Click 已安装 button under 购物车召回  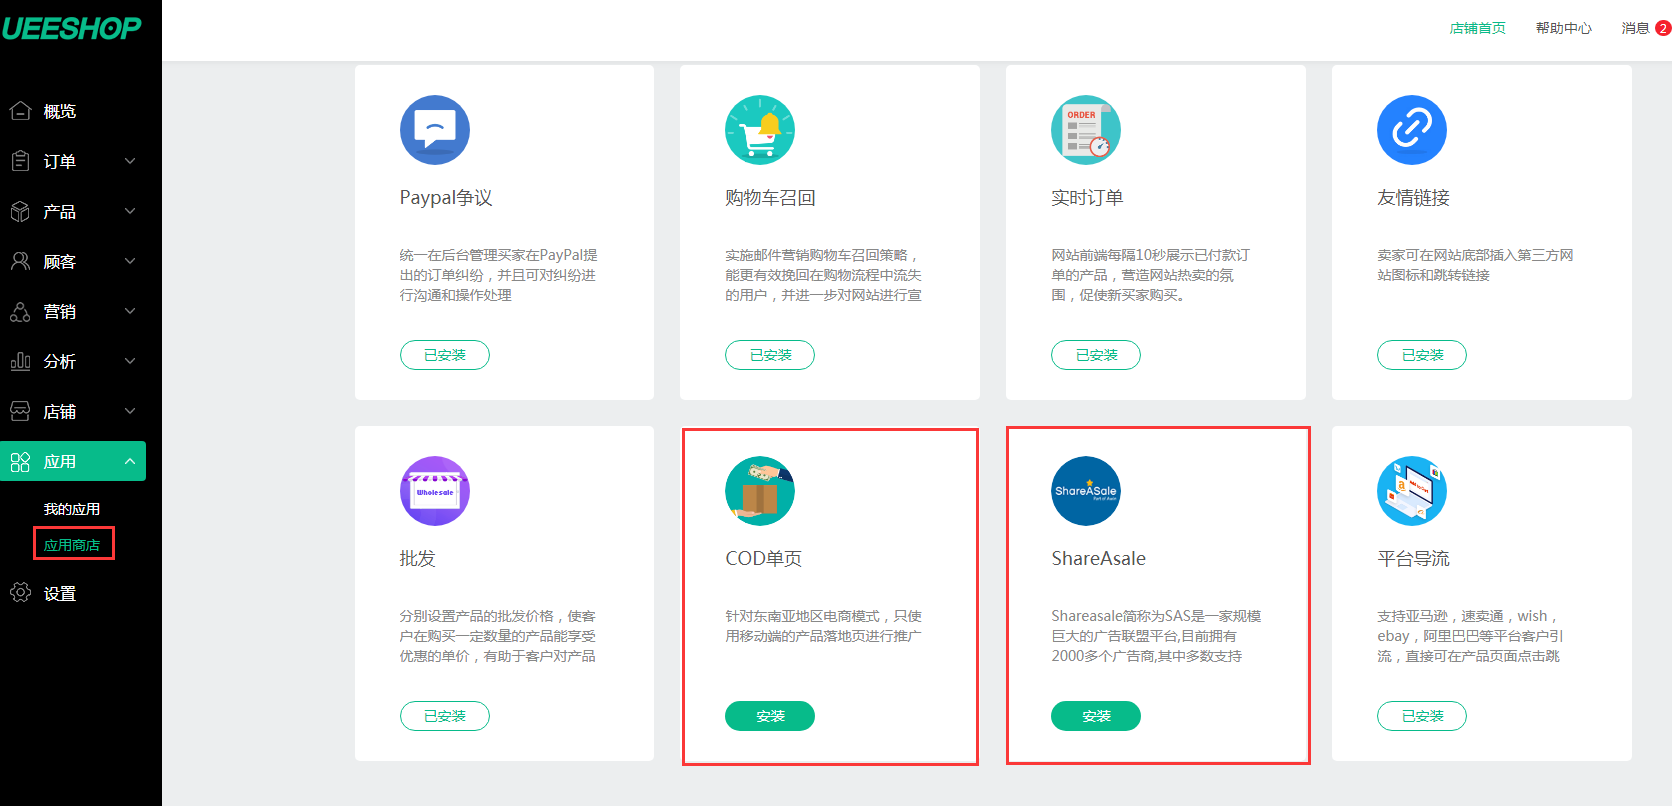(x=770, y=355)
